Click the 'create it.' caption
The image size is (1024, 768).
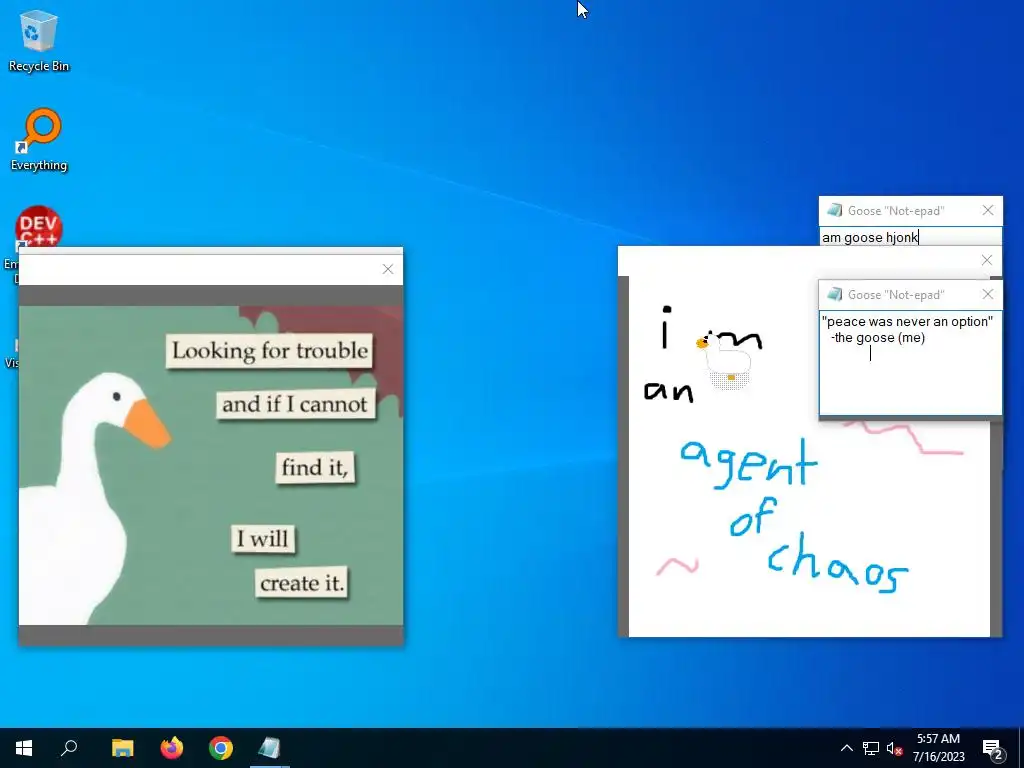[x=302, y=583]
